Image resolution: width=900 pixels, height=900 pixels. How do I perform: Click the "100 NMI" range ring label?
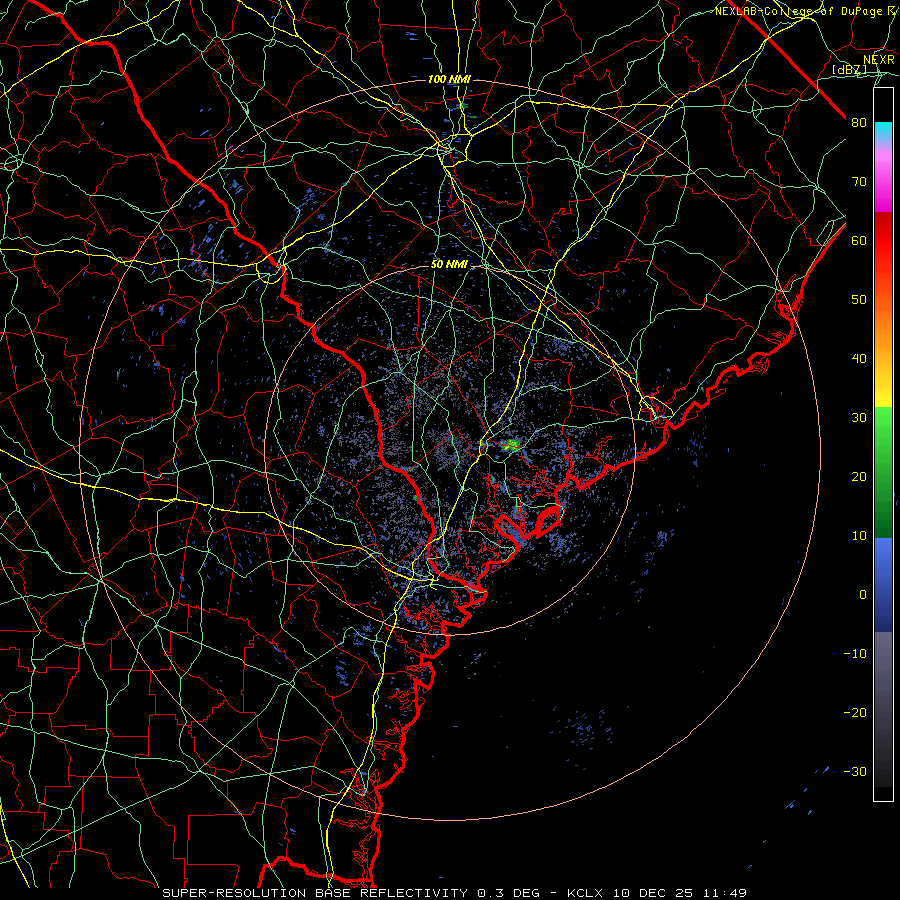click(449, 79)
